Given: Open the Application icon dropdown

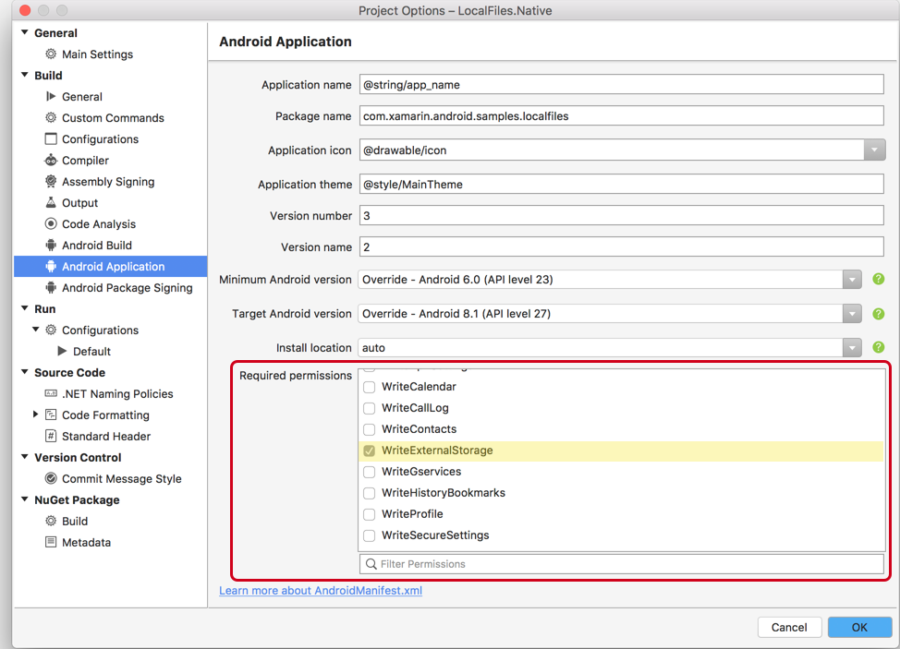Looking at the screenshot, I should click(x=874, y=149).
